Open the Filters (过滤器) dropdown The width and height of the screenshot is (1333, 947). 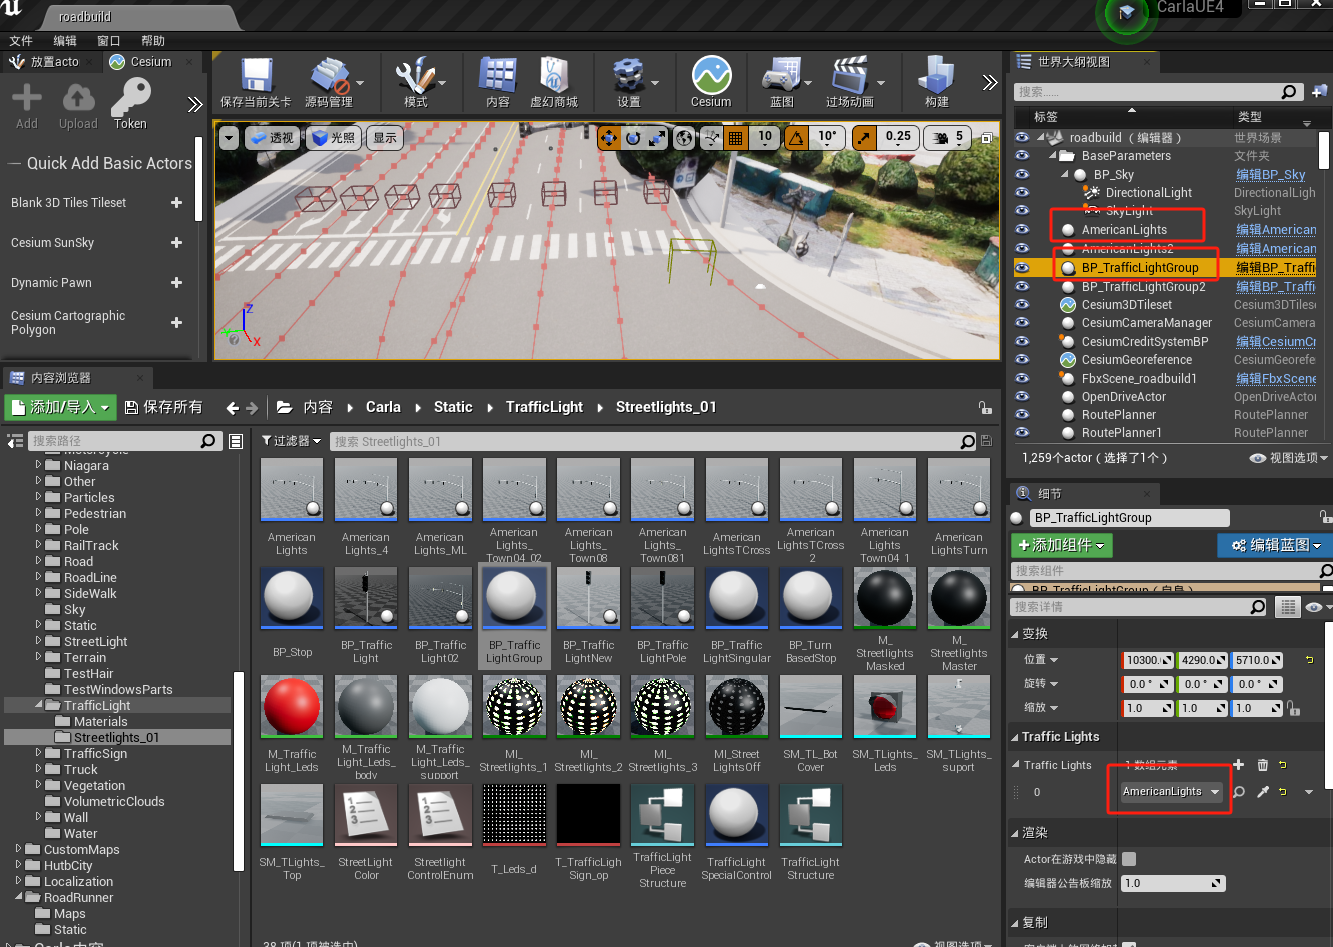point(291,441)
